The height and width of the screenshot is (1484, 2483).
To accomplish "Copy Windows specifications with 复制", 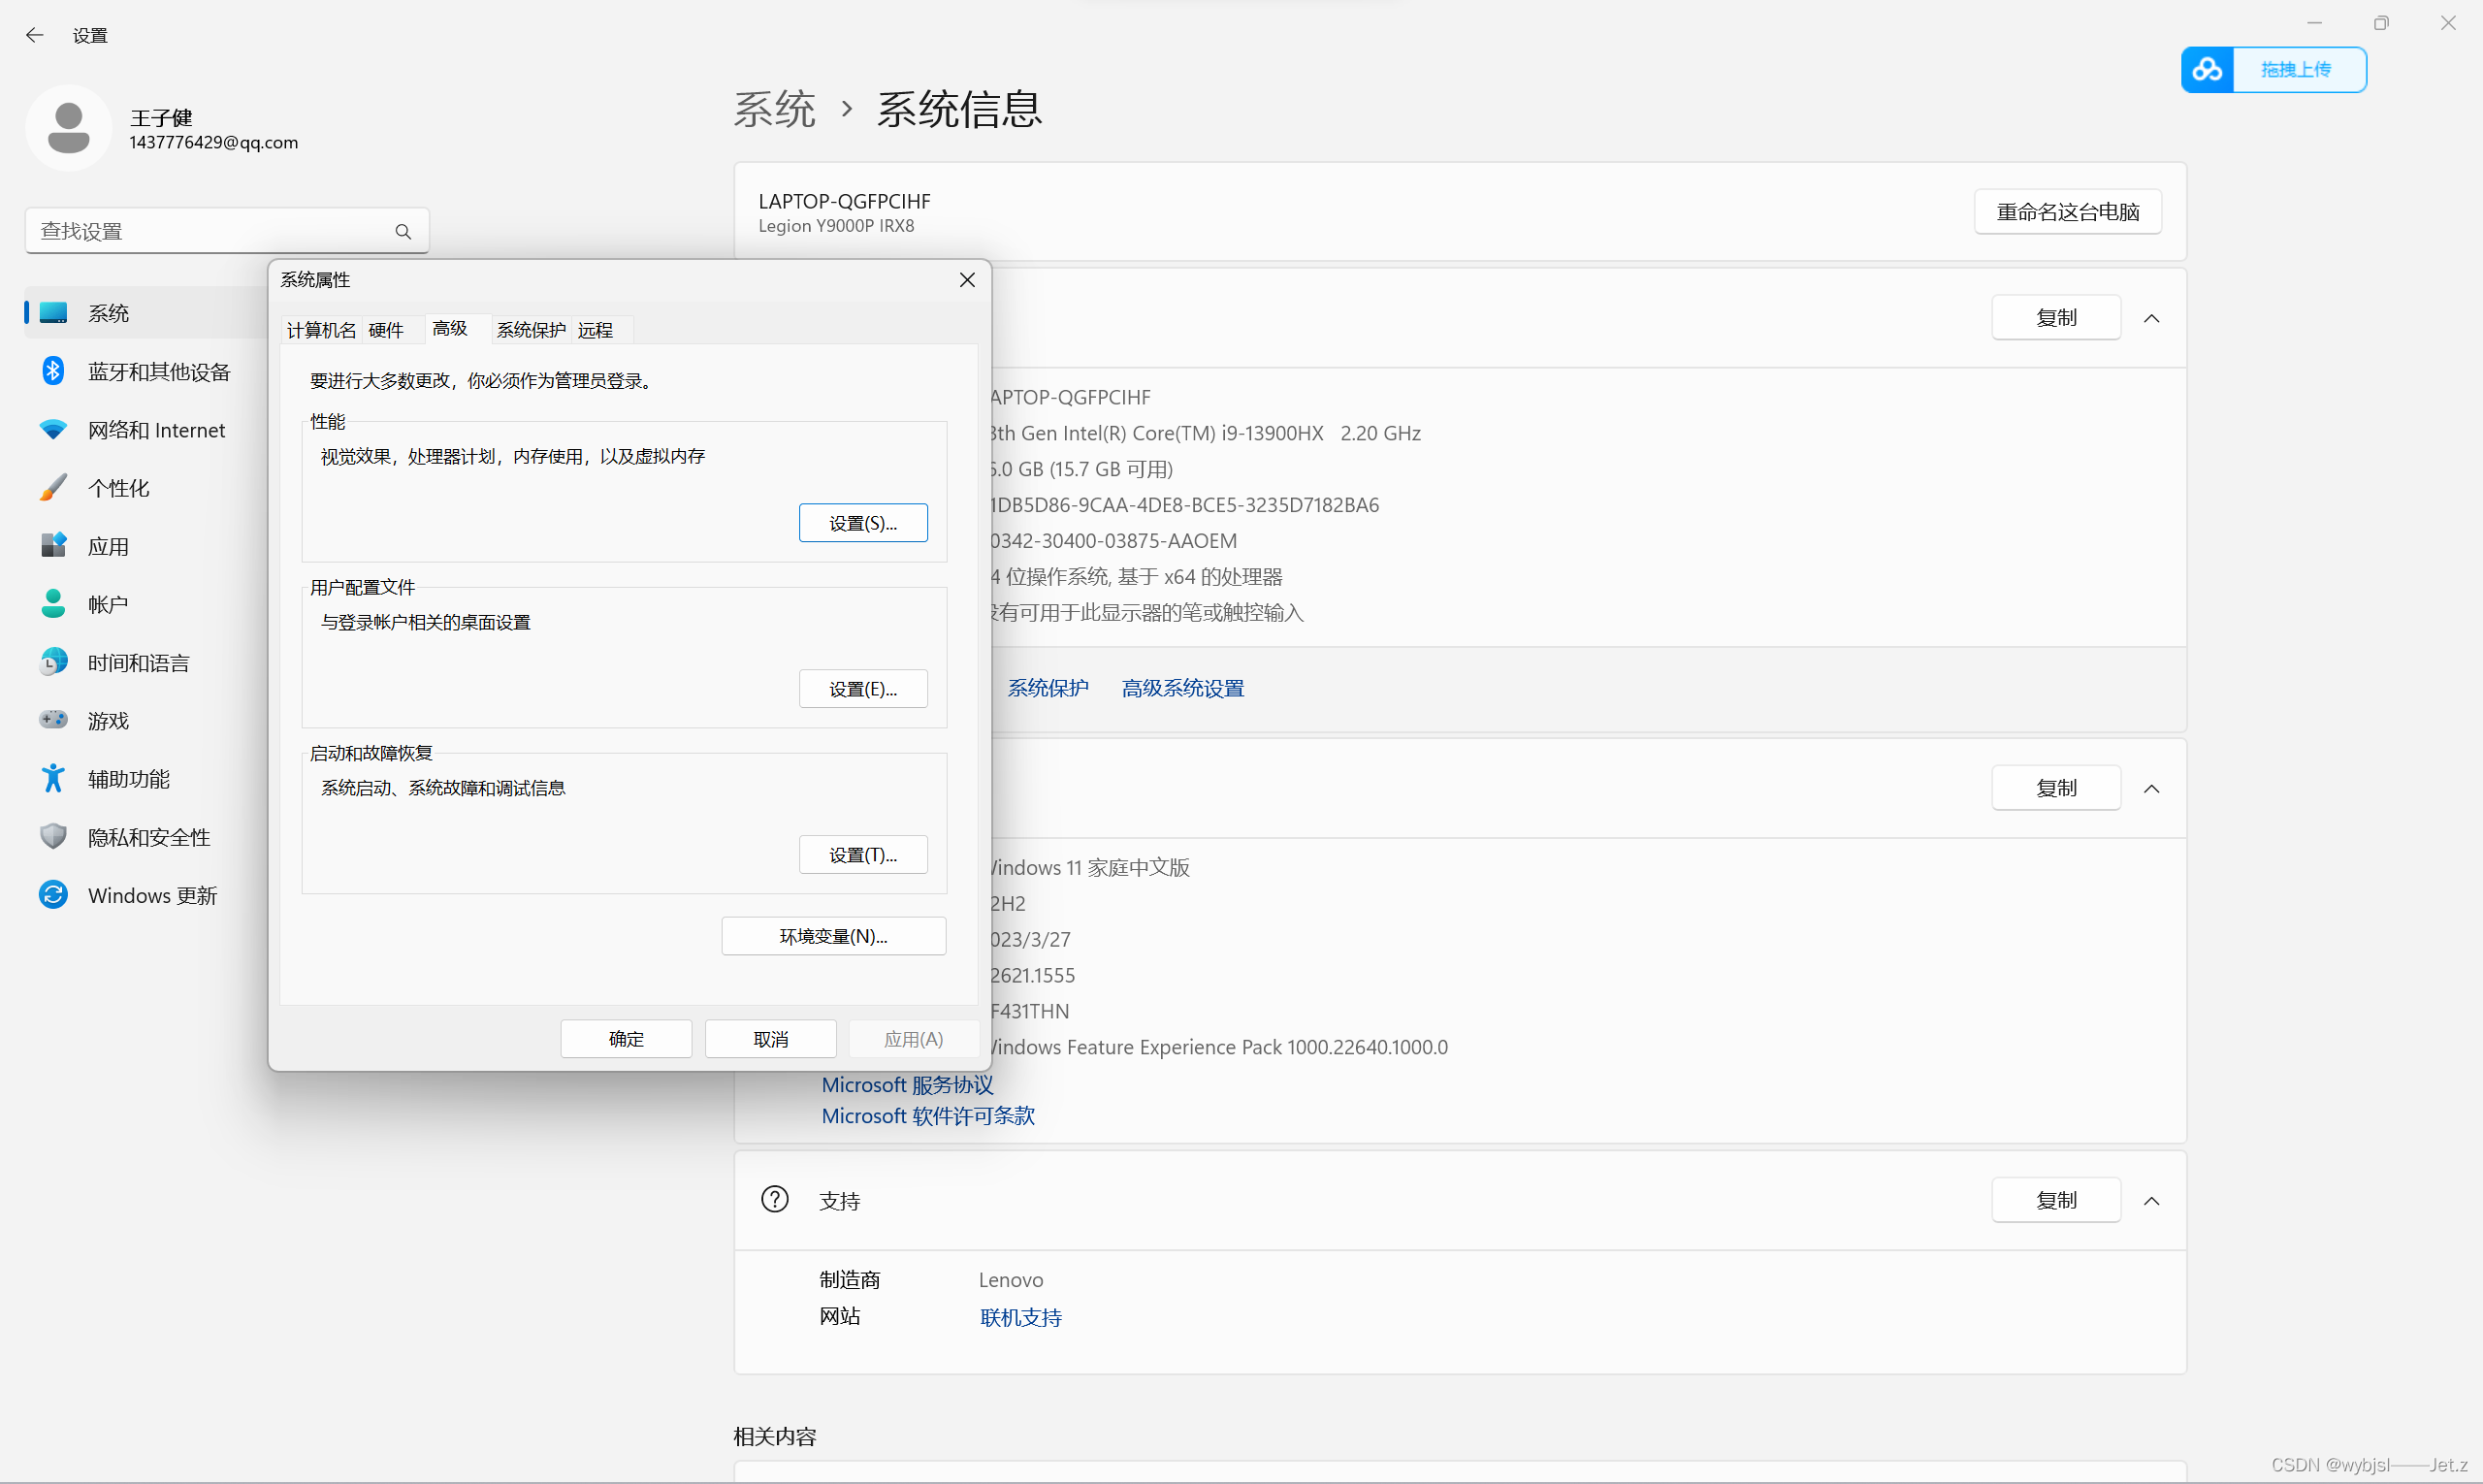I will [x=2056, y=789].
